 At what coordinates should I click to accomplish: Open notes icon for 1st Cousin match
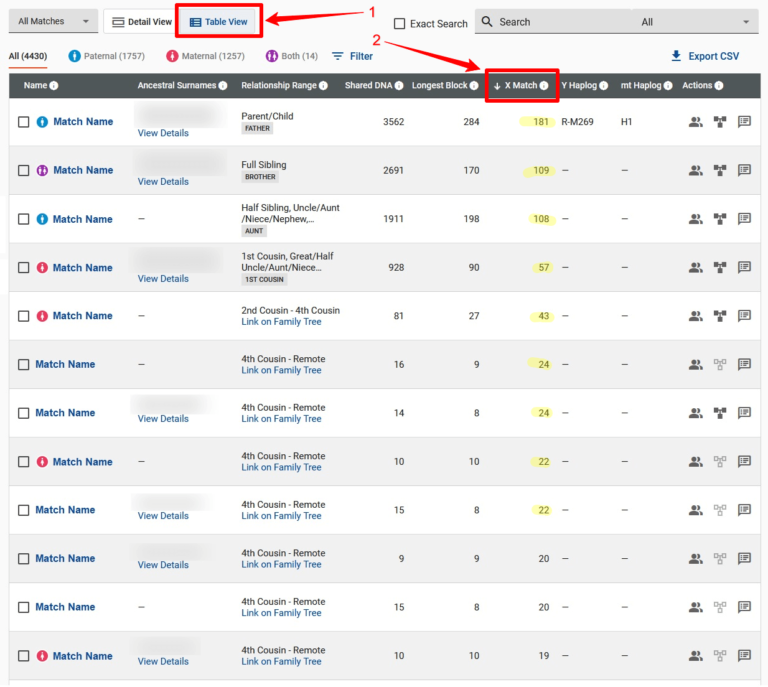click(744, 268)
